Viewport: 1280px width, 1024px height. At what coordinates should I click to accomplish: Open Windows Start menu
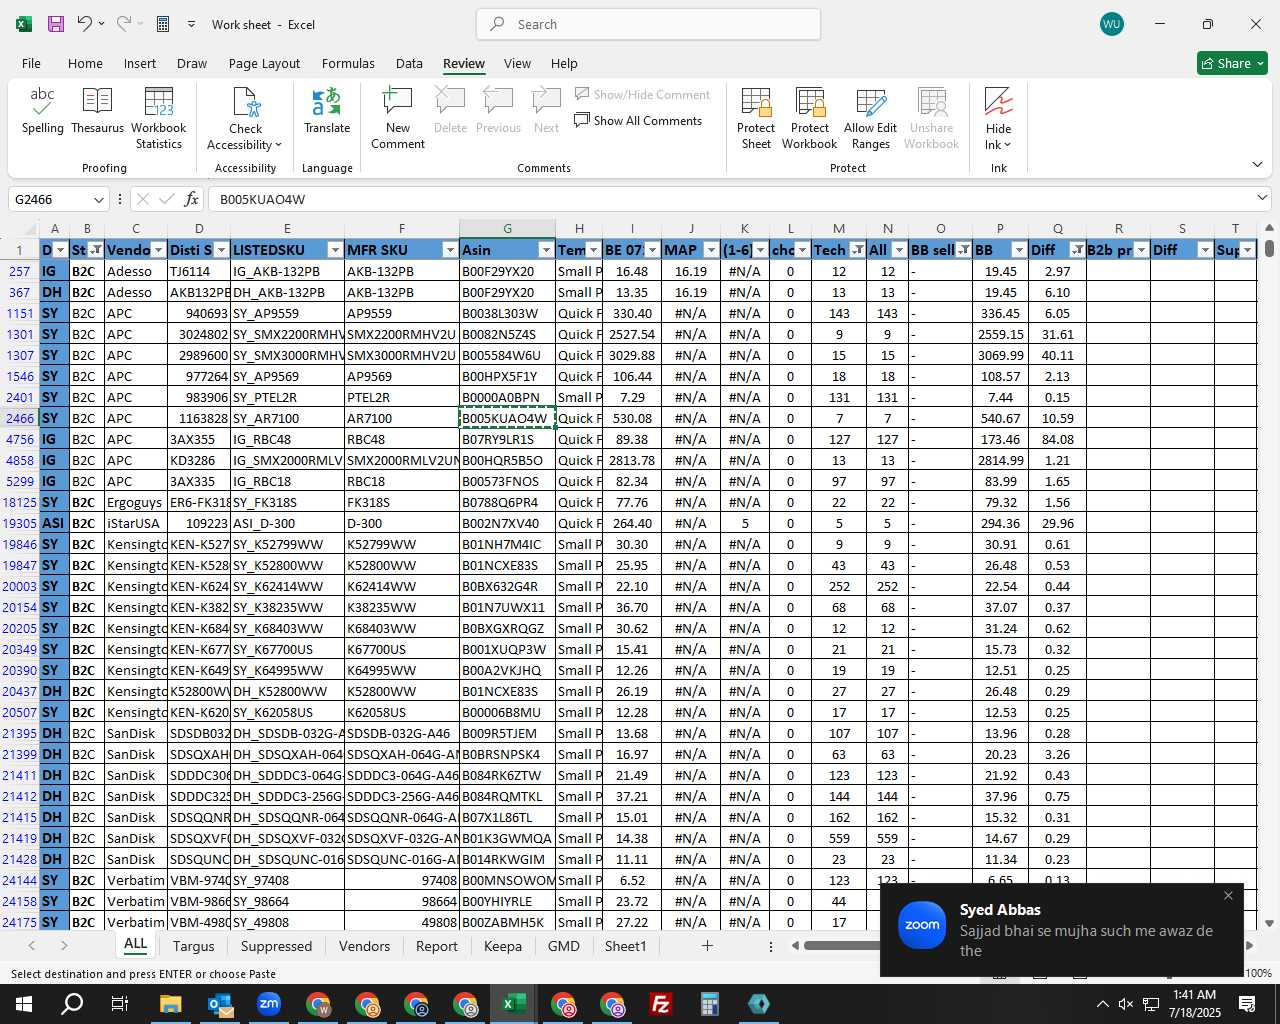tap(24, 1004)
